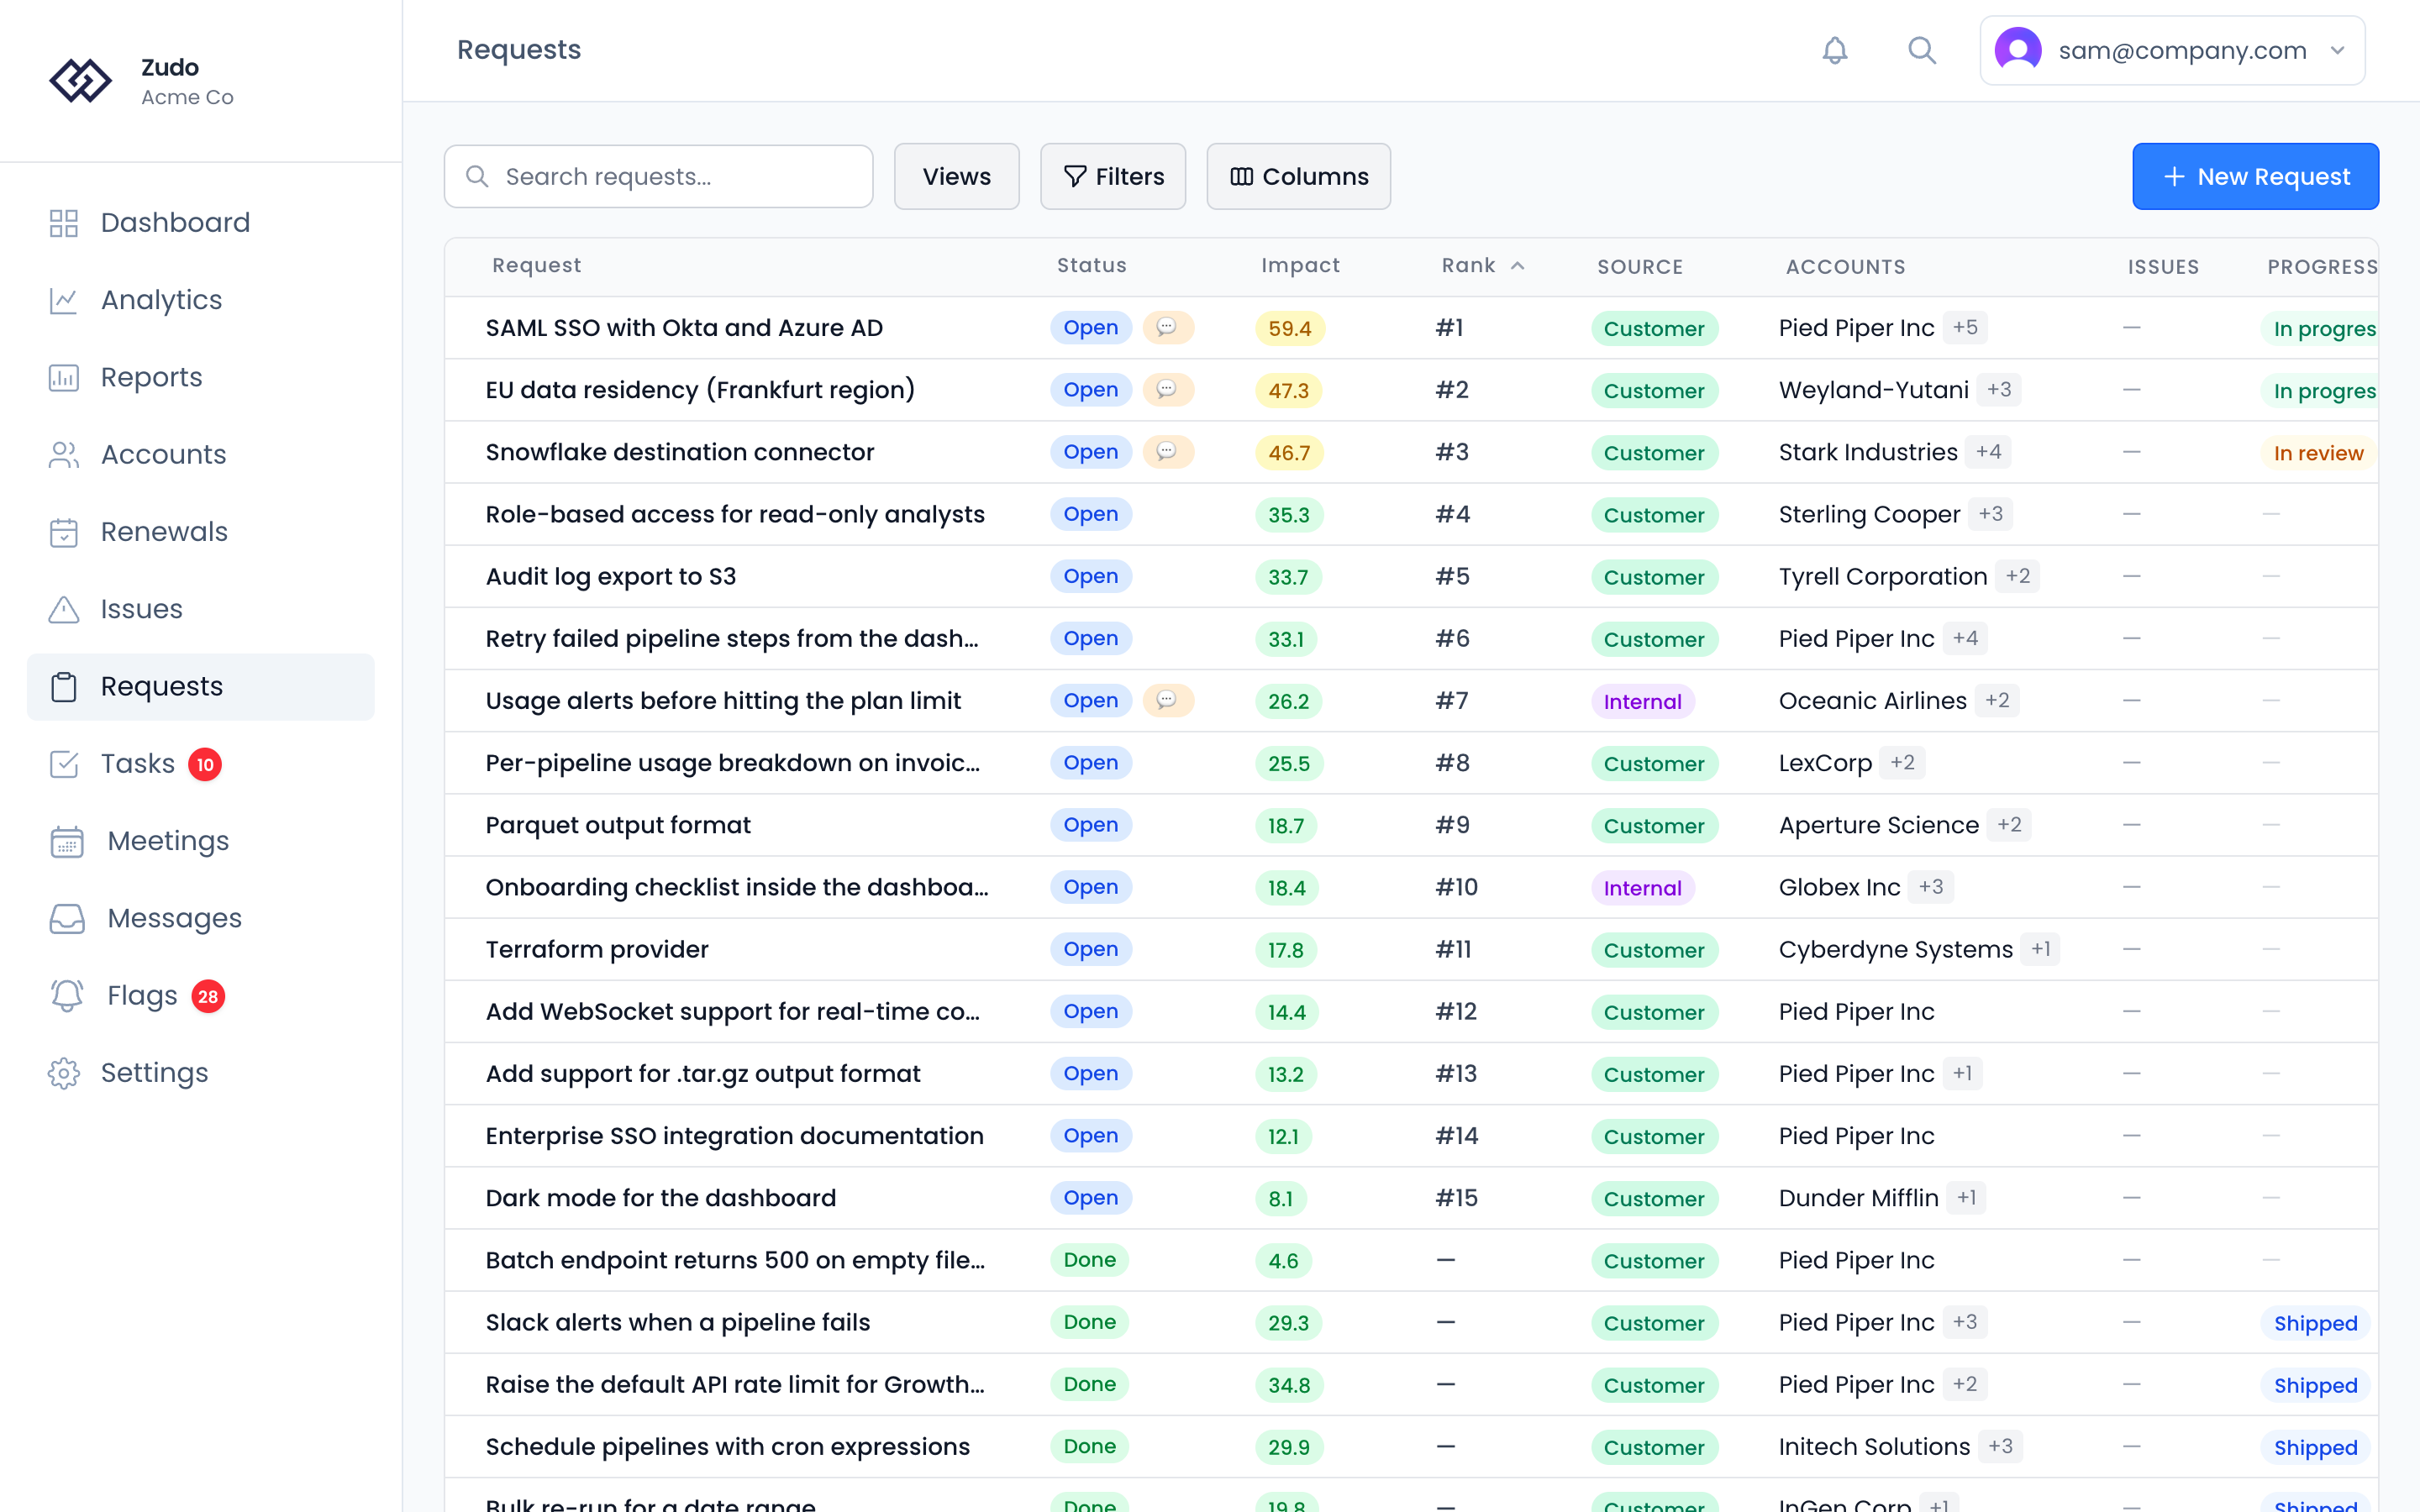Image resolution: width=2420 pixels, height=1512 pixels.
Task: Open comment bubble on EU data residency row
Action: pyautogui.click(x=1167, y=389)
